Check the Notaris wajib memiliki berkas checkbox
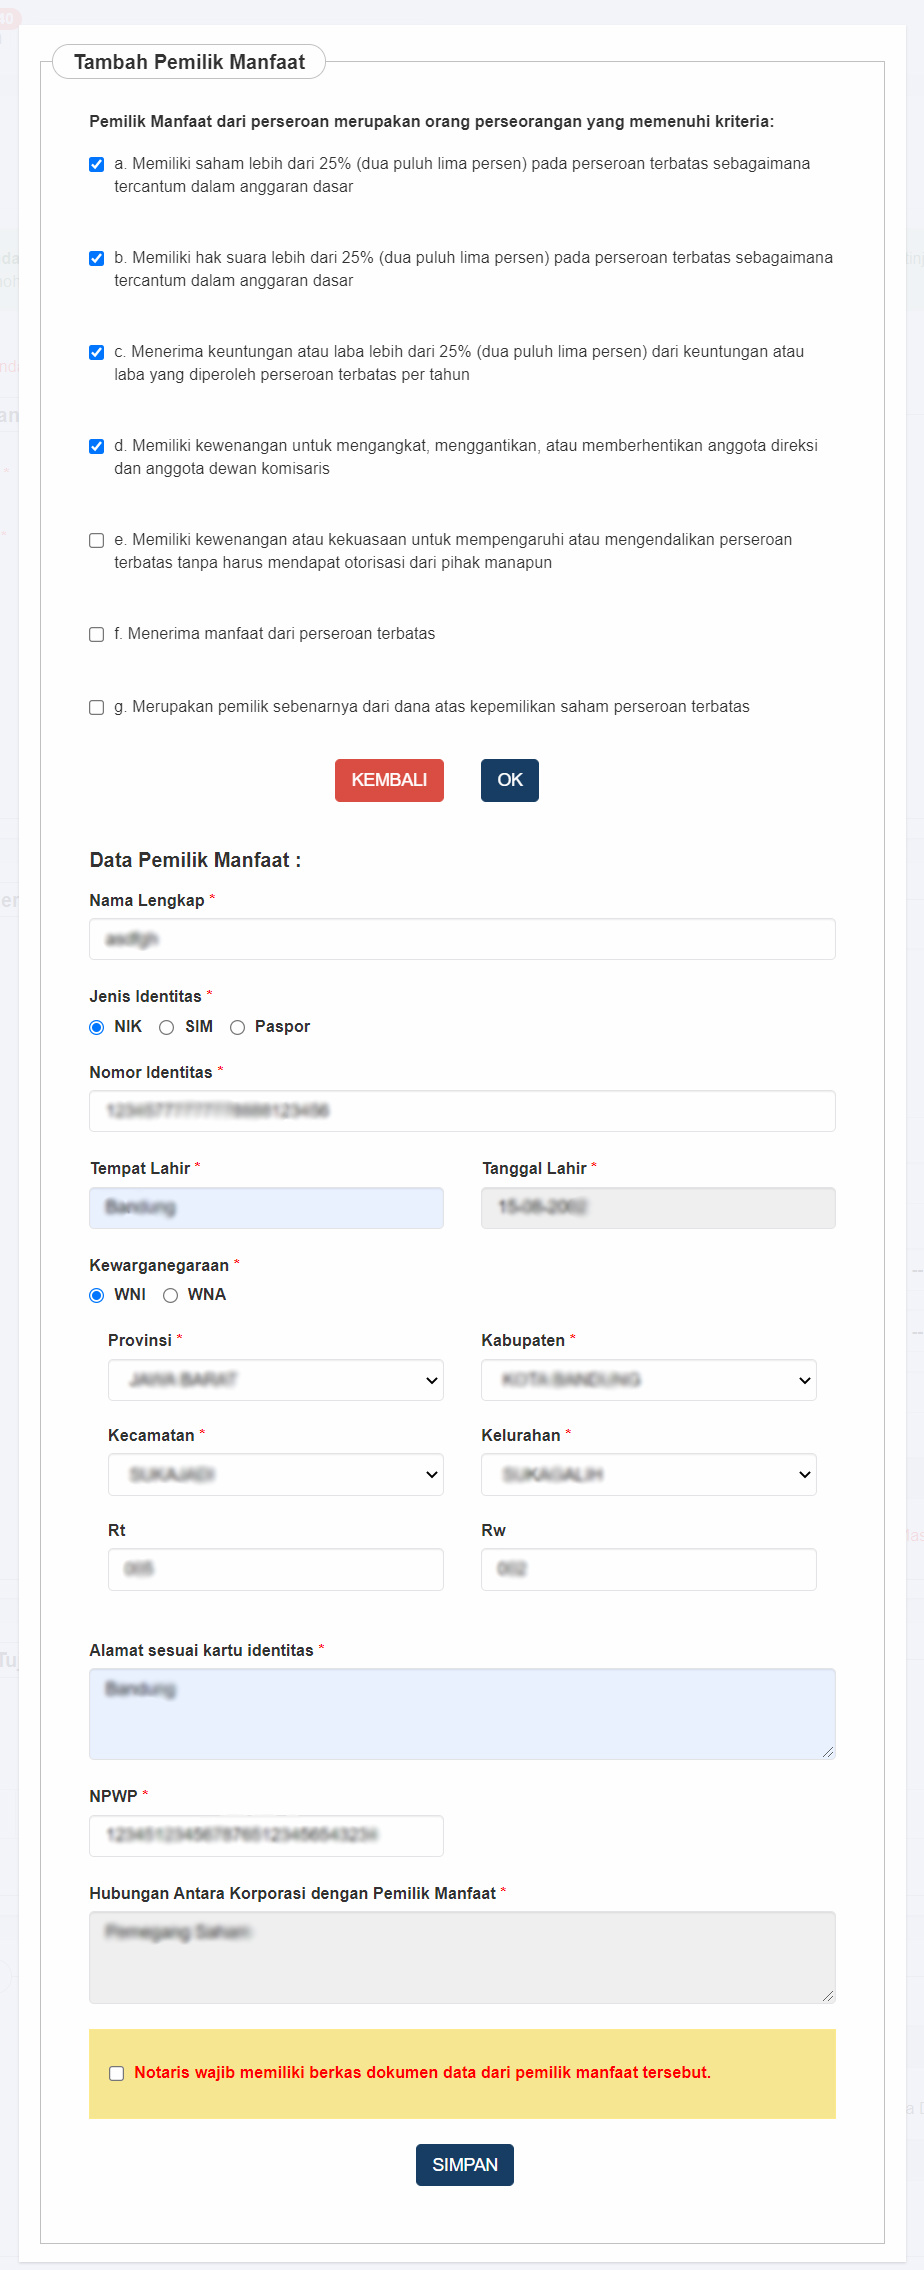Screen dimensions: 924x2270 coord(117,2073)
